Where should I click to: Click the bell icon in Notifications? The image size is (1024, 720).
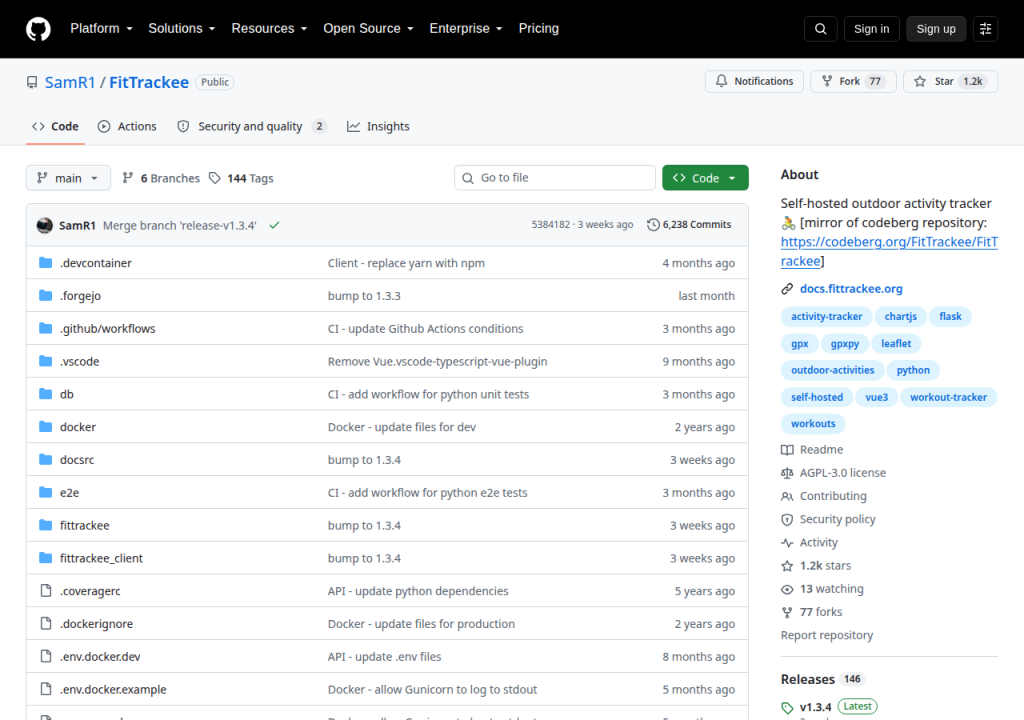[x=721, y=81]
